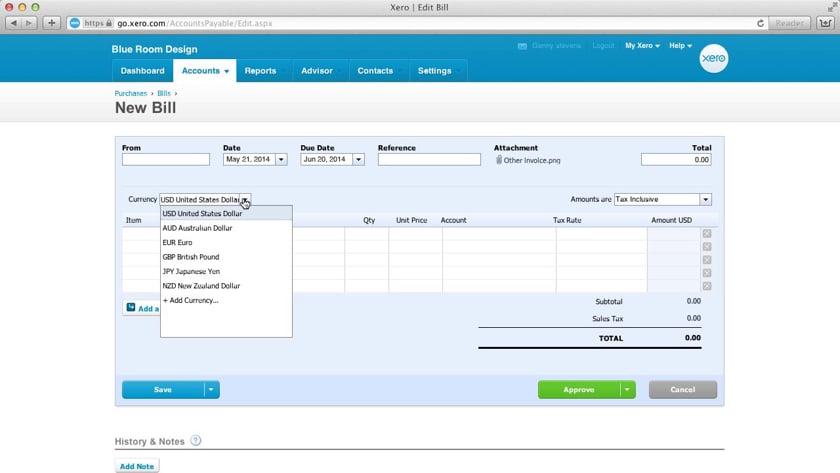Open the Due Date picker dropdown arrow
Viewport: 840px width, 473px height.
click(358, 160)
